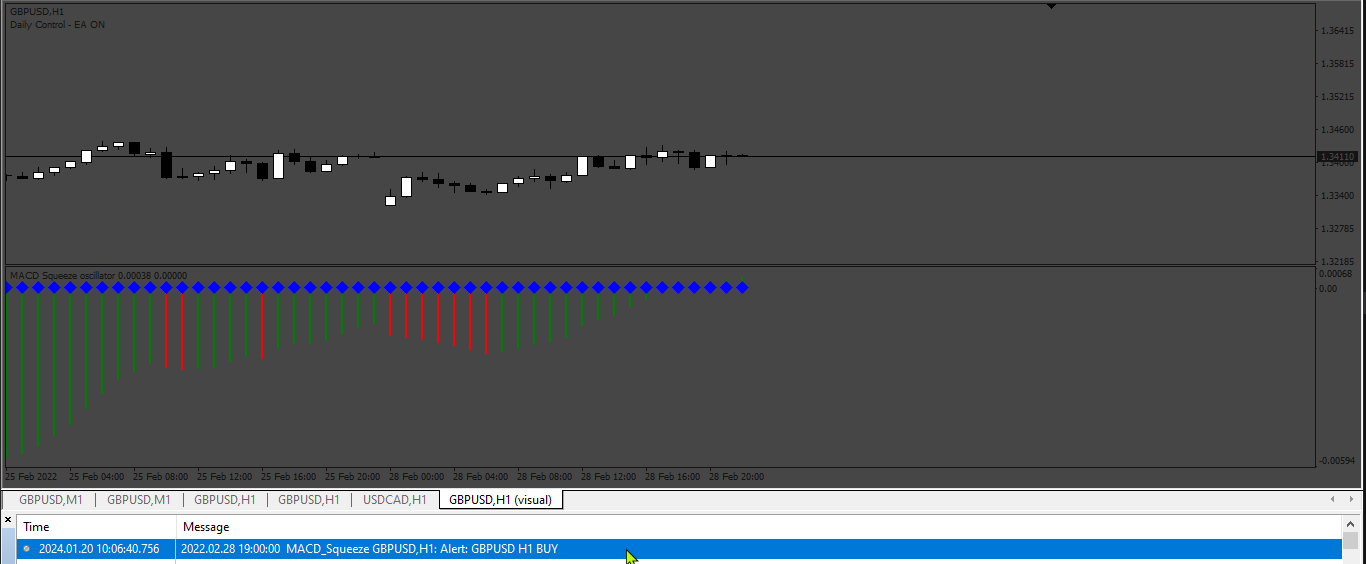Click the bullet icon of the alert row
The image size is (1366, 564).
[x=27, y=549]
